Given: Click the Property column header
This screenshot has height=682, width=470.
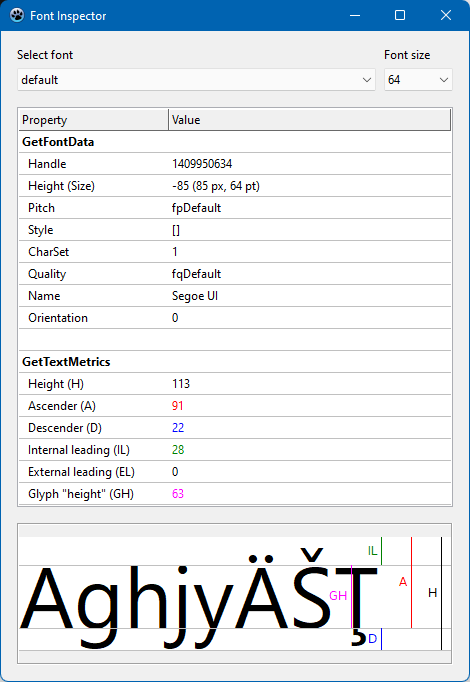Looking at the screenshot, I should [x=93, y=120].
